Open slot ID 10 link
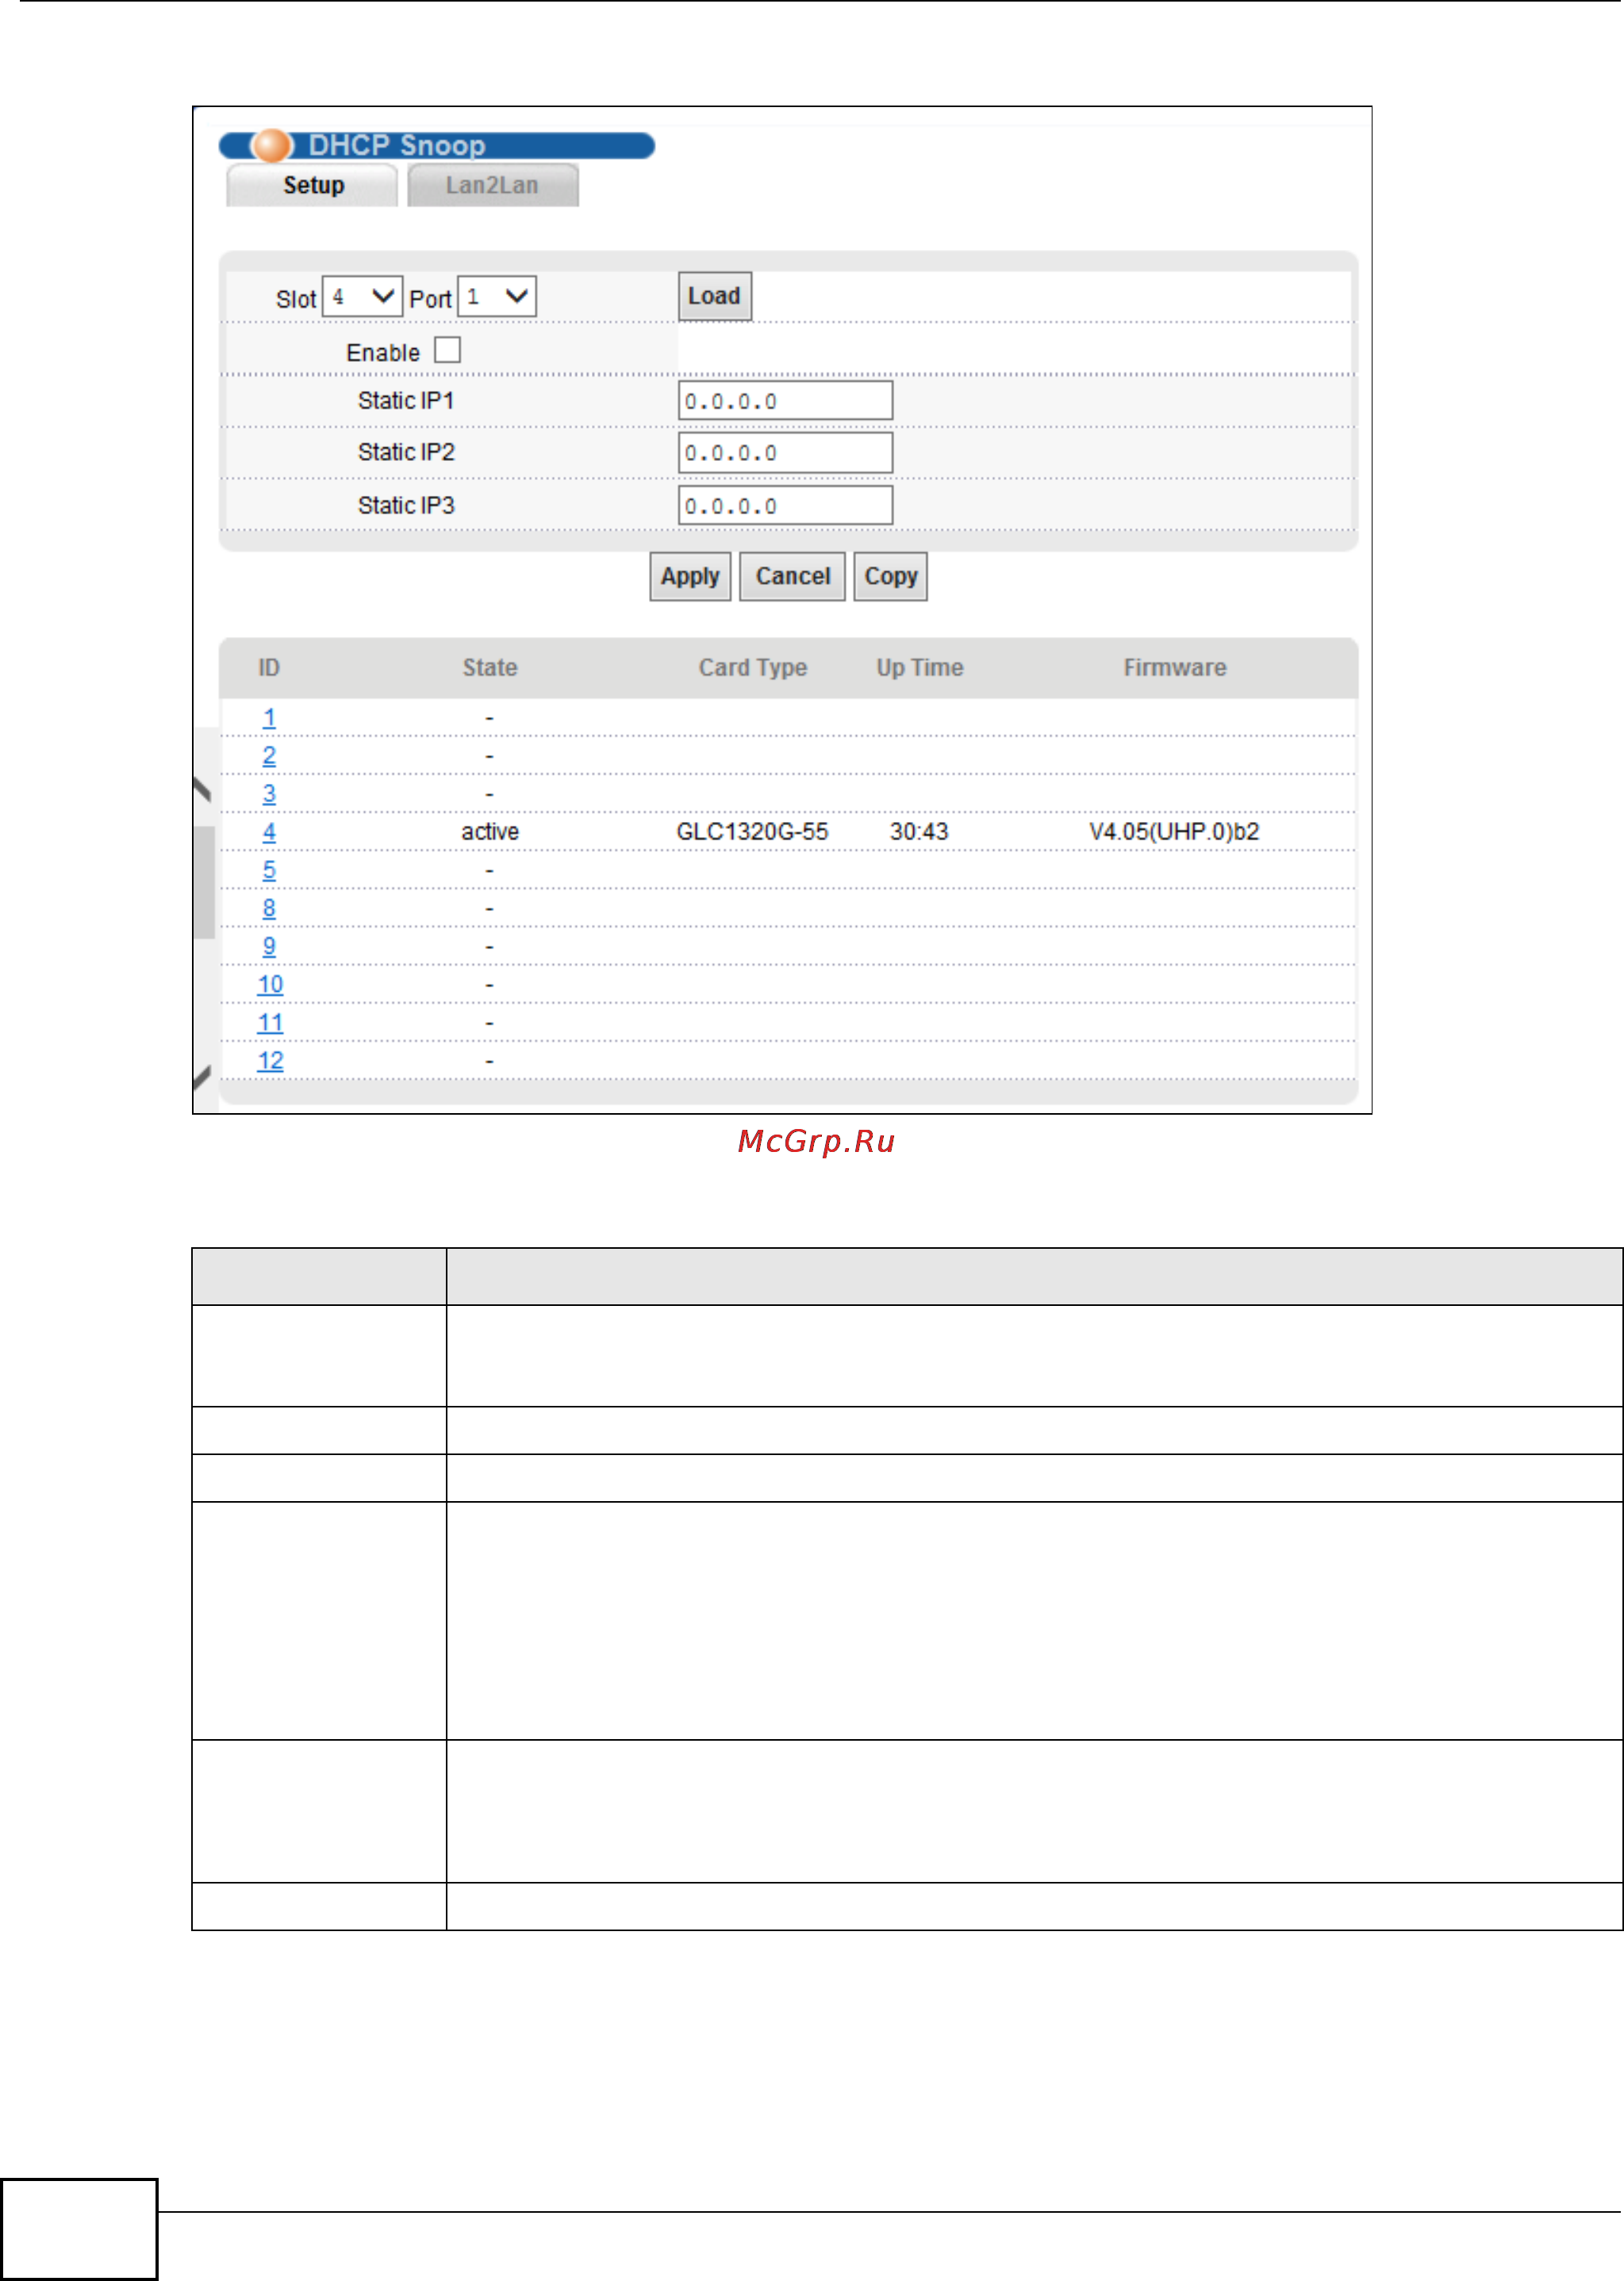1624x2281 pixels. (270, 985)
